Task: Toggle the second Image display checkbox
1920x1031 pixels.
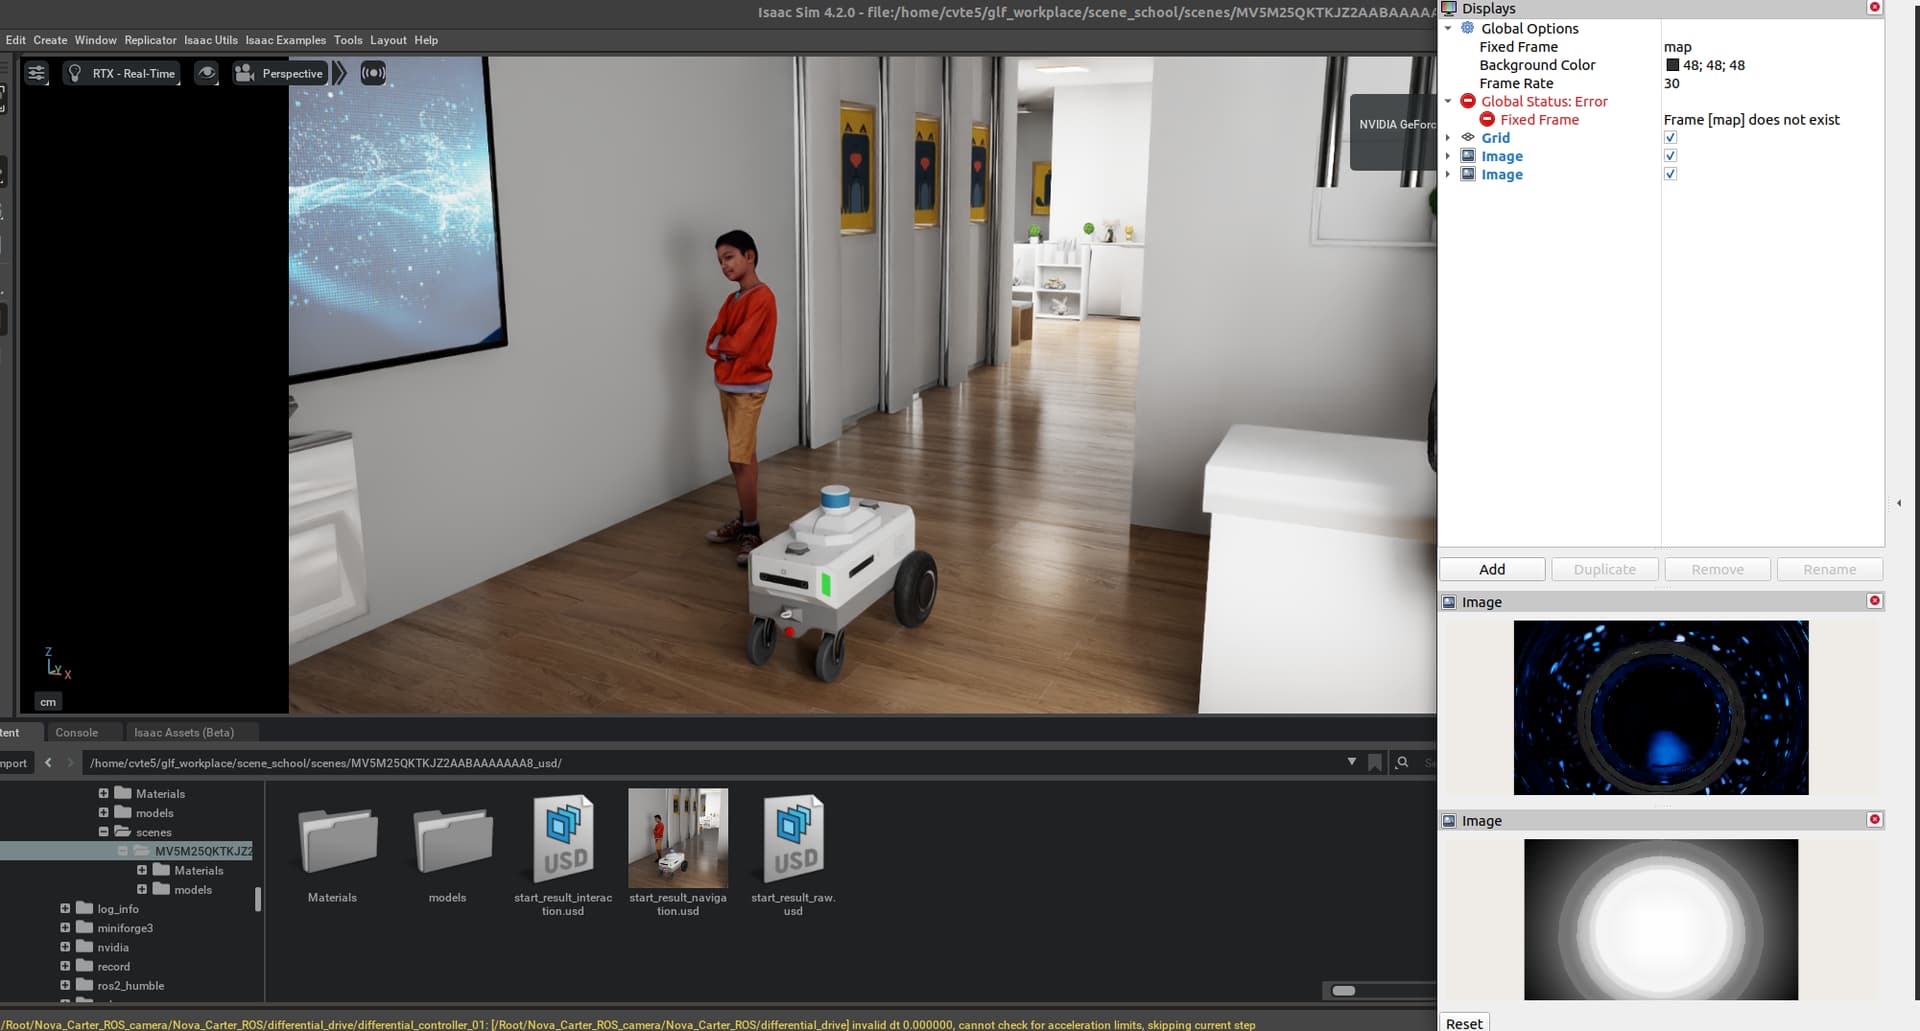Action: pos(1670,174)
